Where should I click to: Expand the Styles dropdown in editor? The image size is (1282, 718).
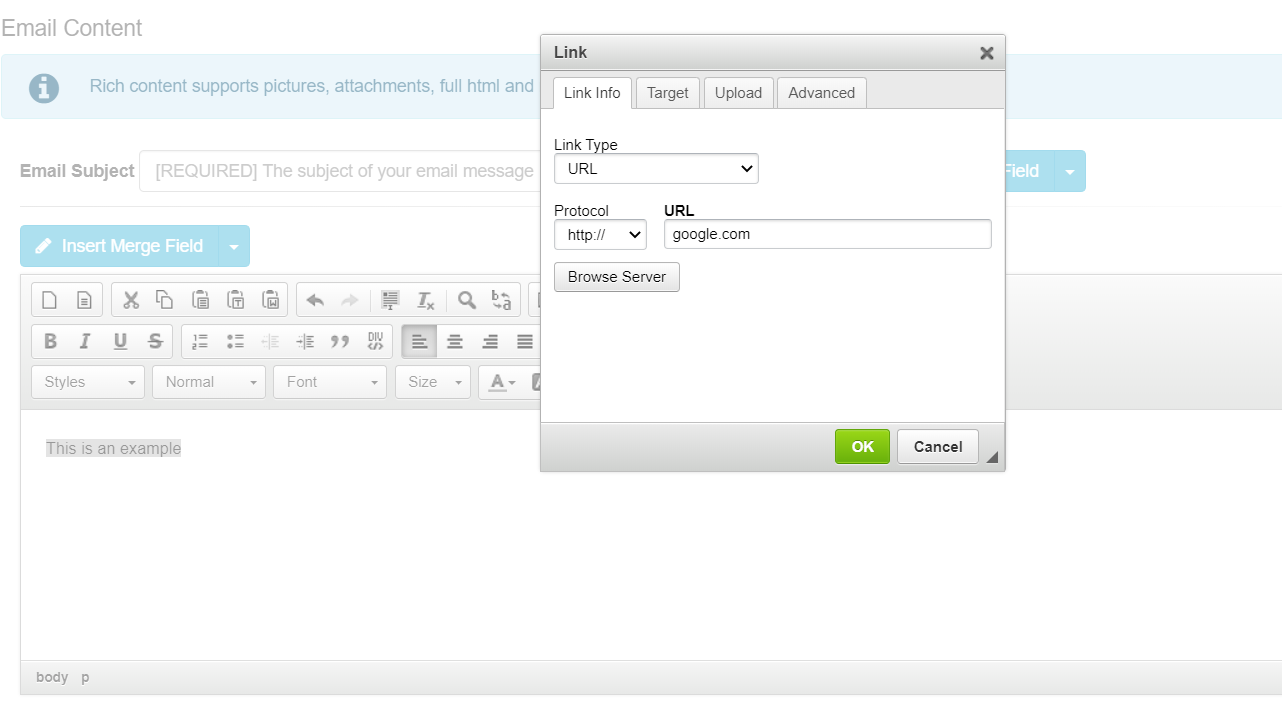click(88, 382)
